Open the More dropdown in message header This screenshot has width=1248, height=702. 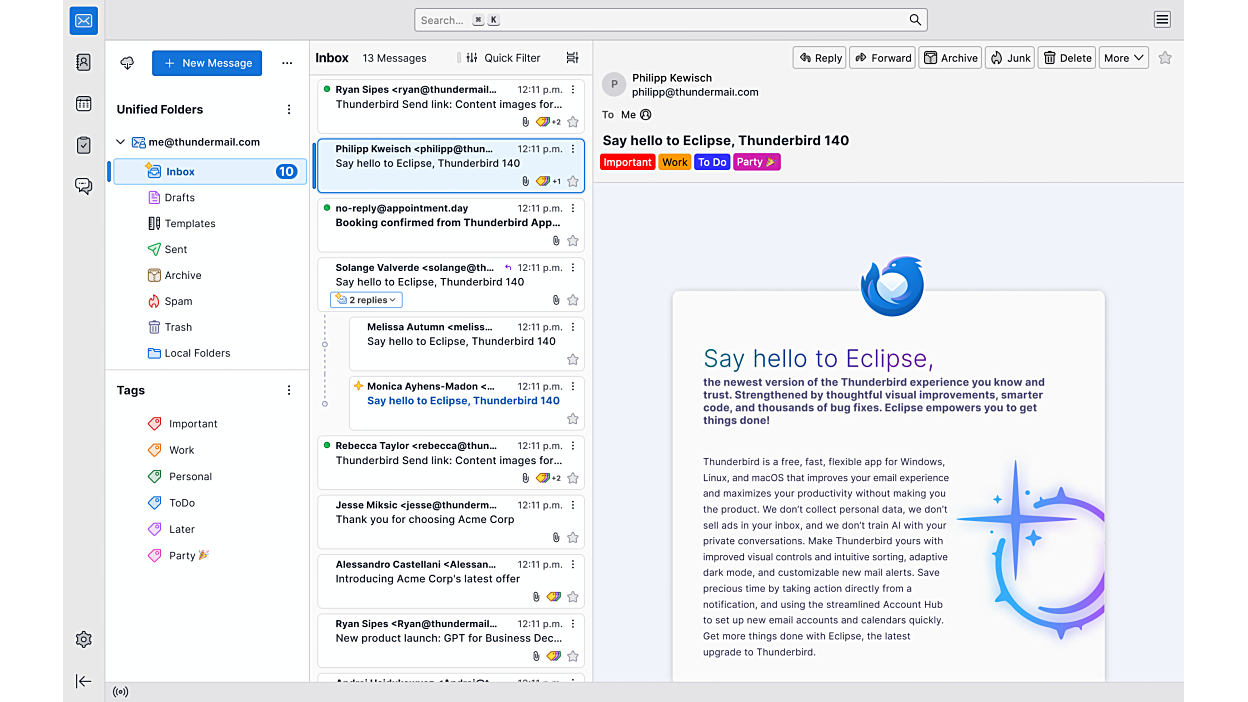click(x=1123, y=58)
